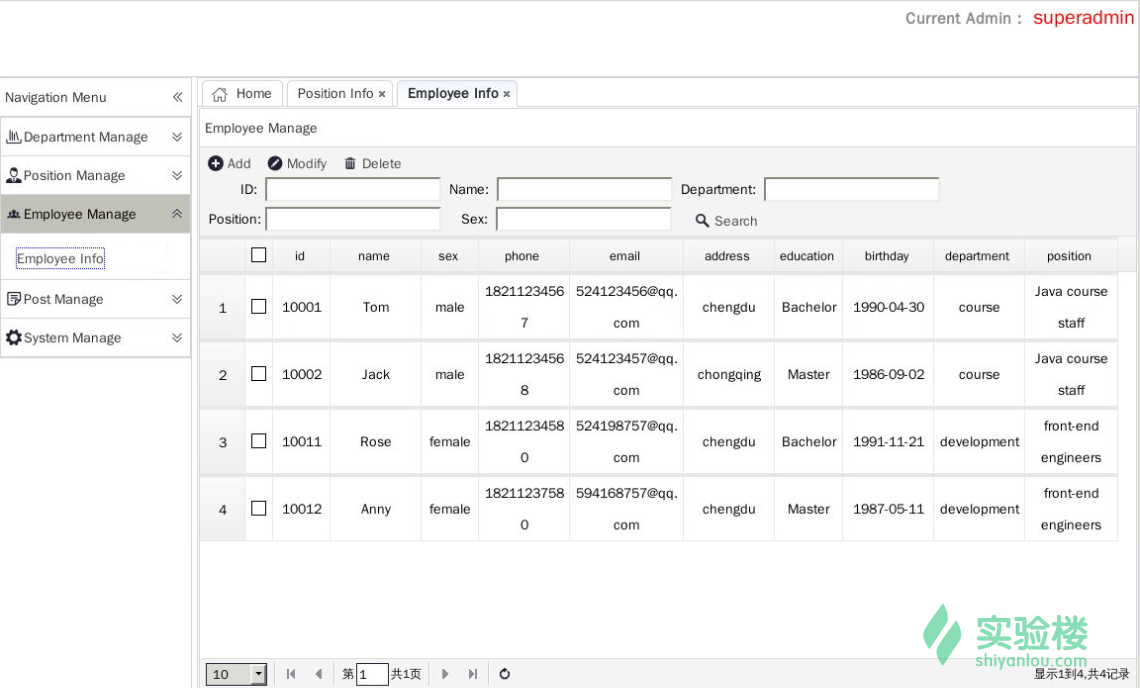
Task: Click the phone cell 18211234567
Action: tap(523, 307)
